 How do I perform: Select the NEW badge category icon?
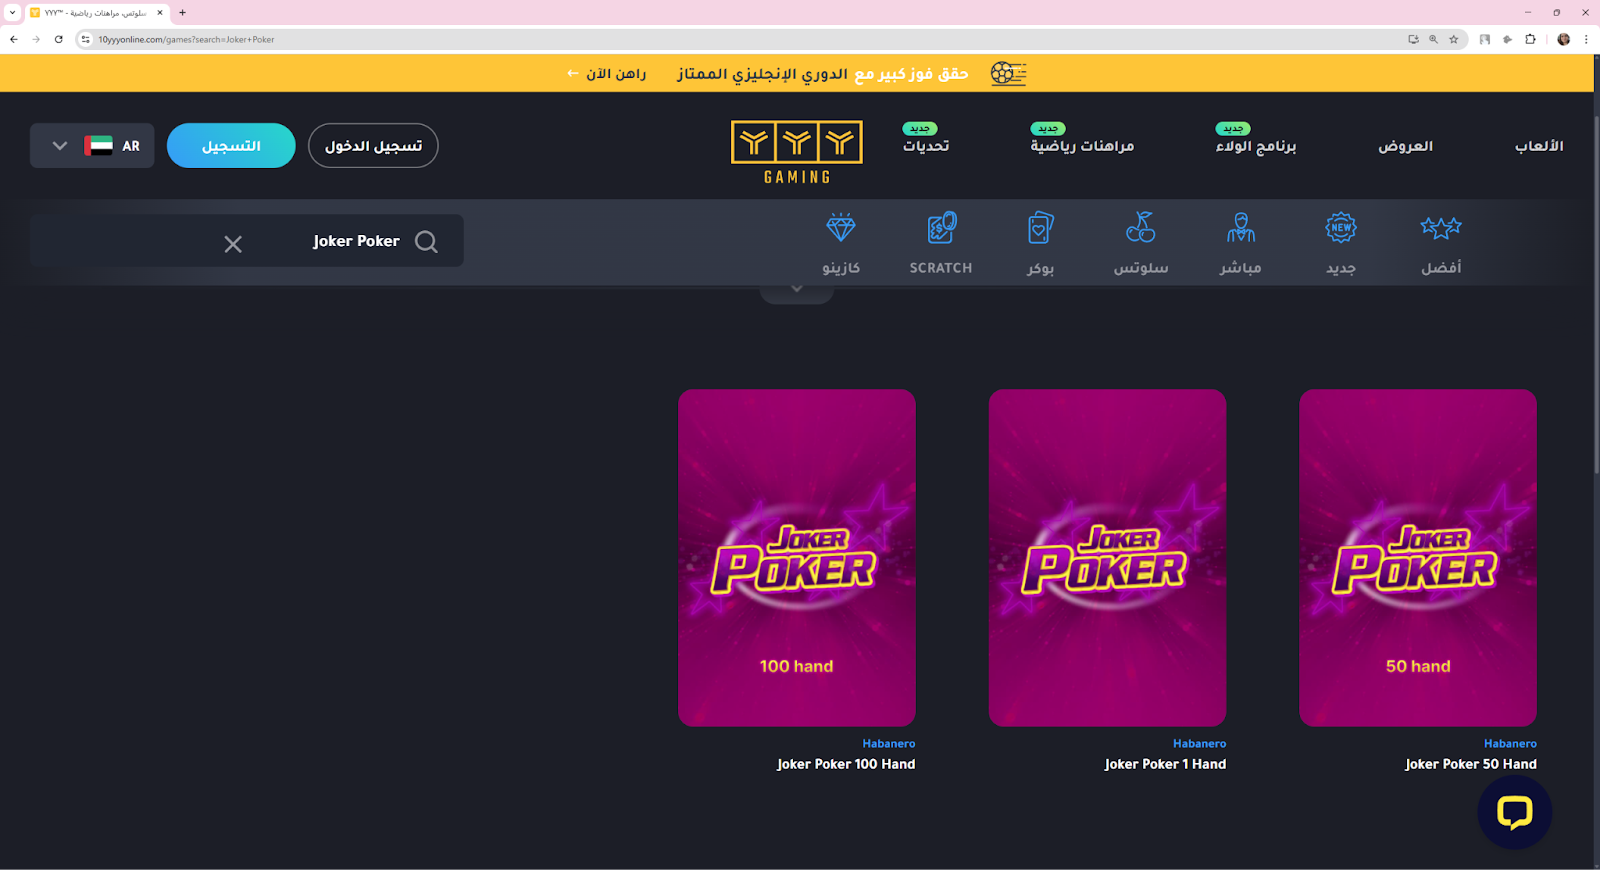[1341, 228]
